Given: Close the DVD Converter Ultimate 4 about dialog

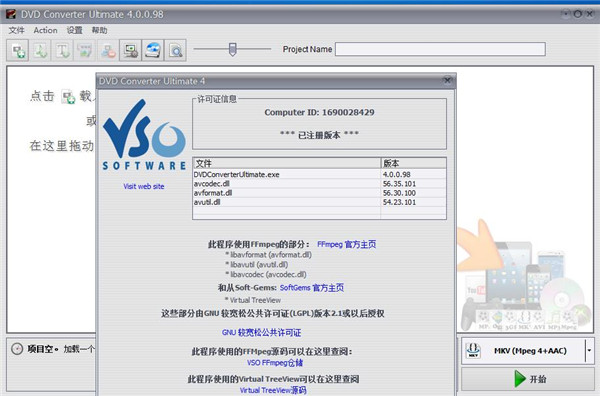Looking at the screenshot, I should click(x=447, y=80).
